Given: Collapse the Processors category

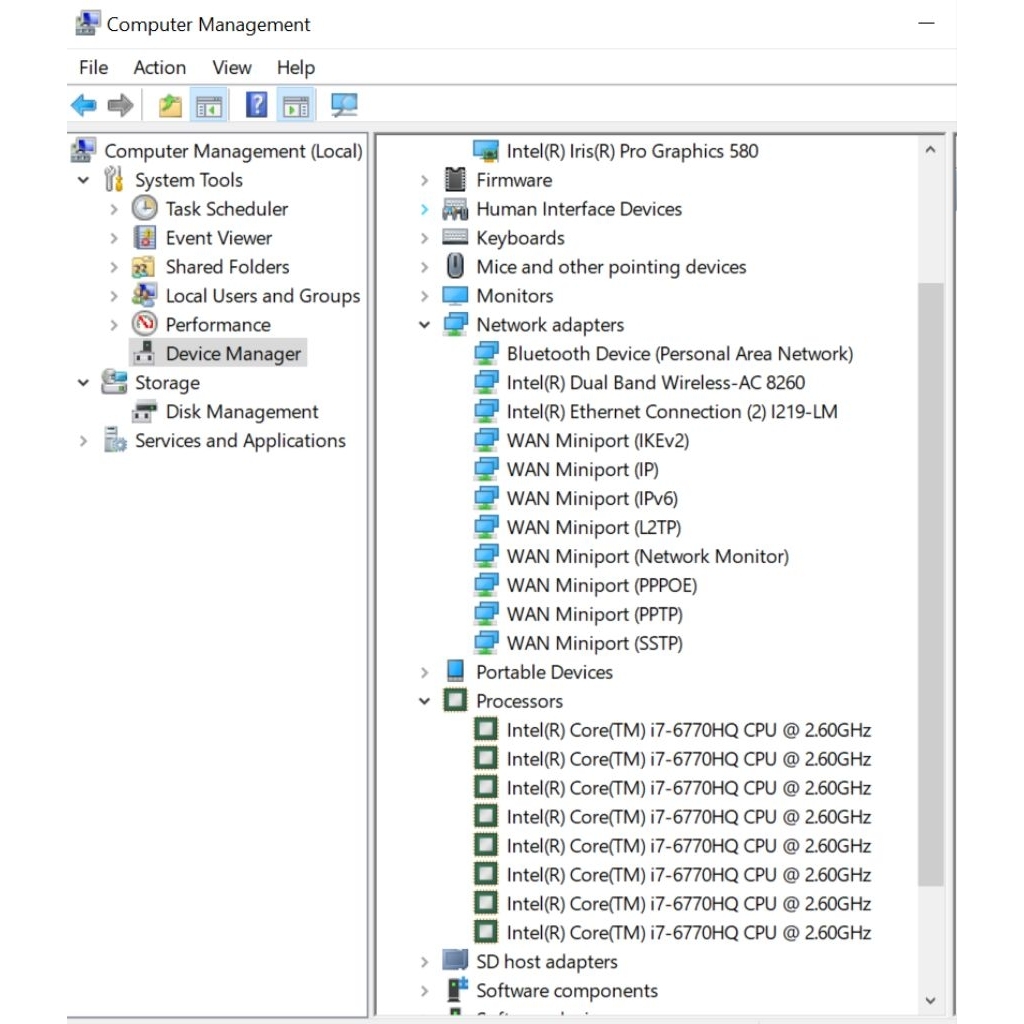Looking at the screenshot, I should 425,702.
